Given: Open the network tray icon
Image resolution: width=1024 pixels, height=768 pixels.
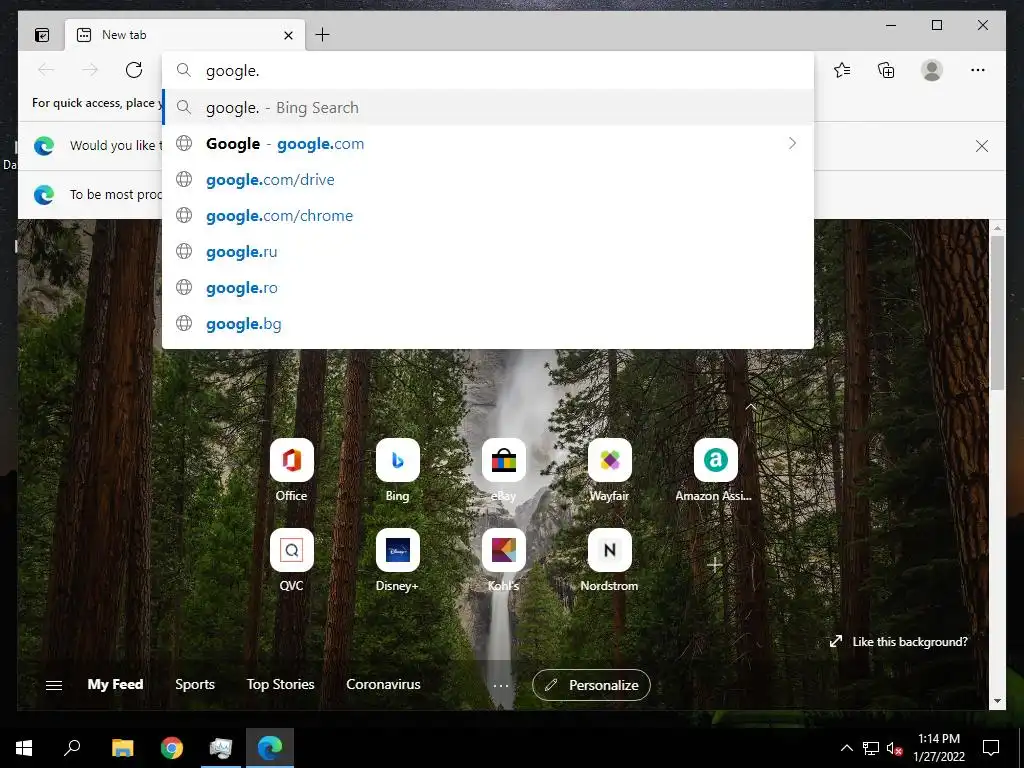Looking at the screenshot, I should (x=871, y=748).
